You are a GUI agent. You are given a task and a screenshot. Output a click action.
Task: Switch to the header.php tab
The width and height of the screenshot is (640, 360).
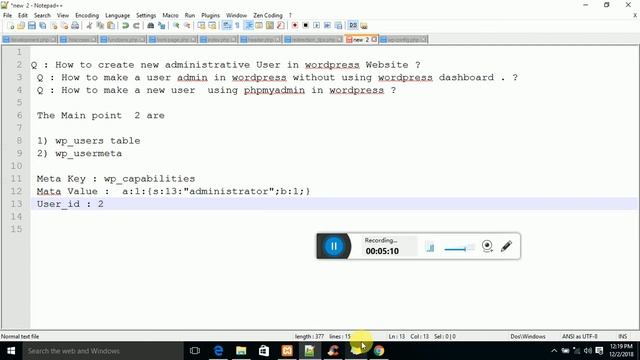click(x=260, y=40)
